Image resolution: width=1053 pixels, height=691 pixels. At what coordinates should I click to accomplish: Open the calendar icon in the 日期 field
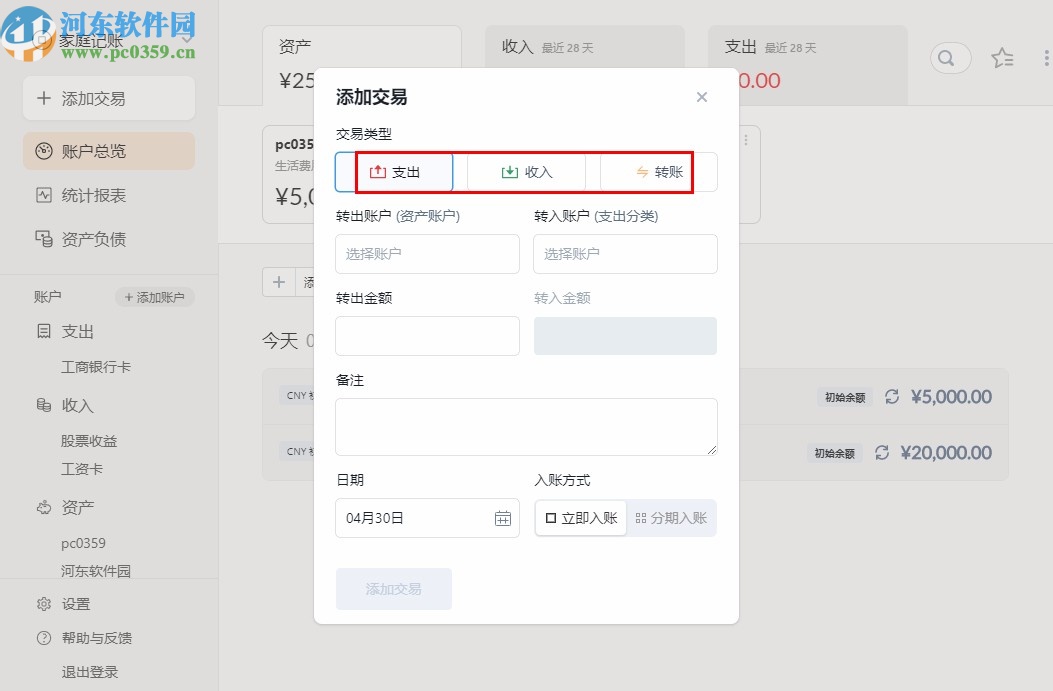(x=503, y=518)
